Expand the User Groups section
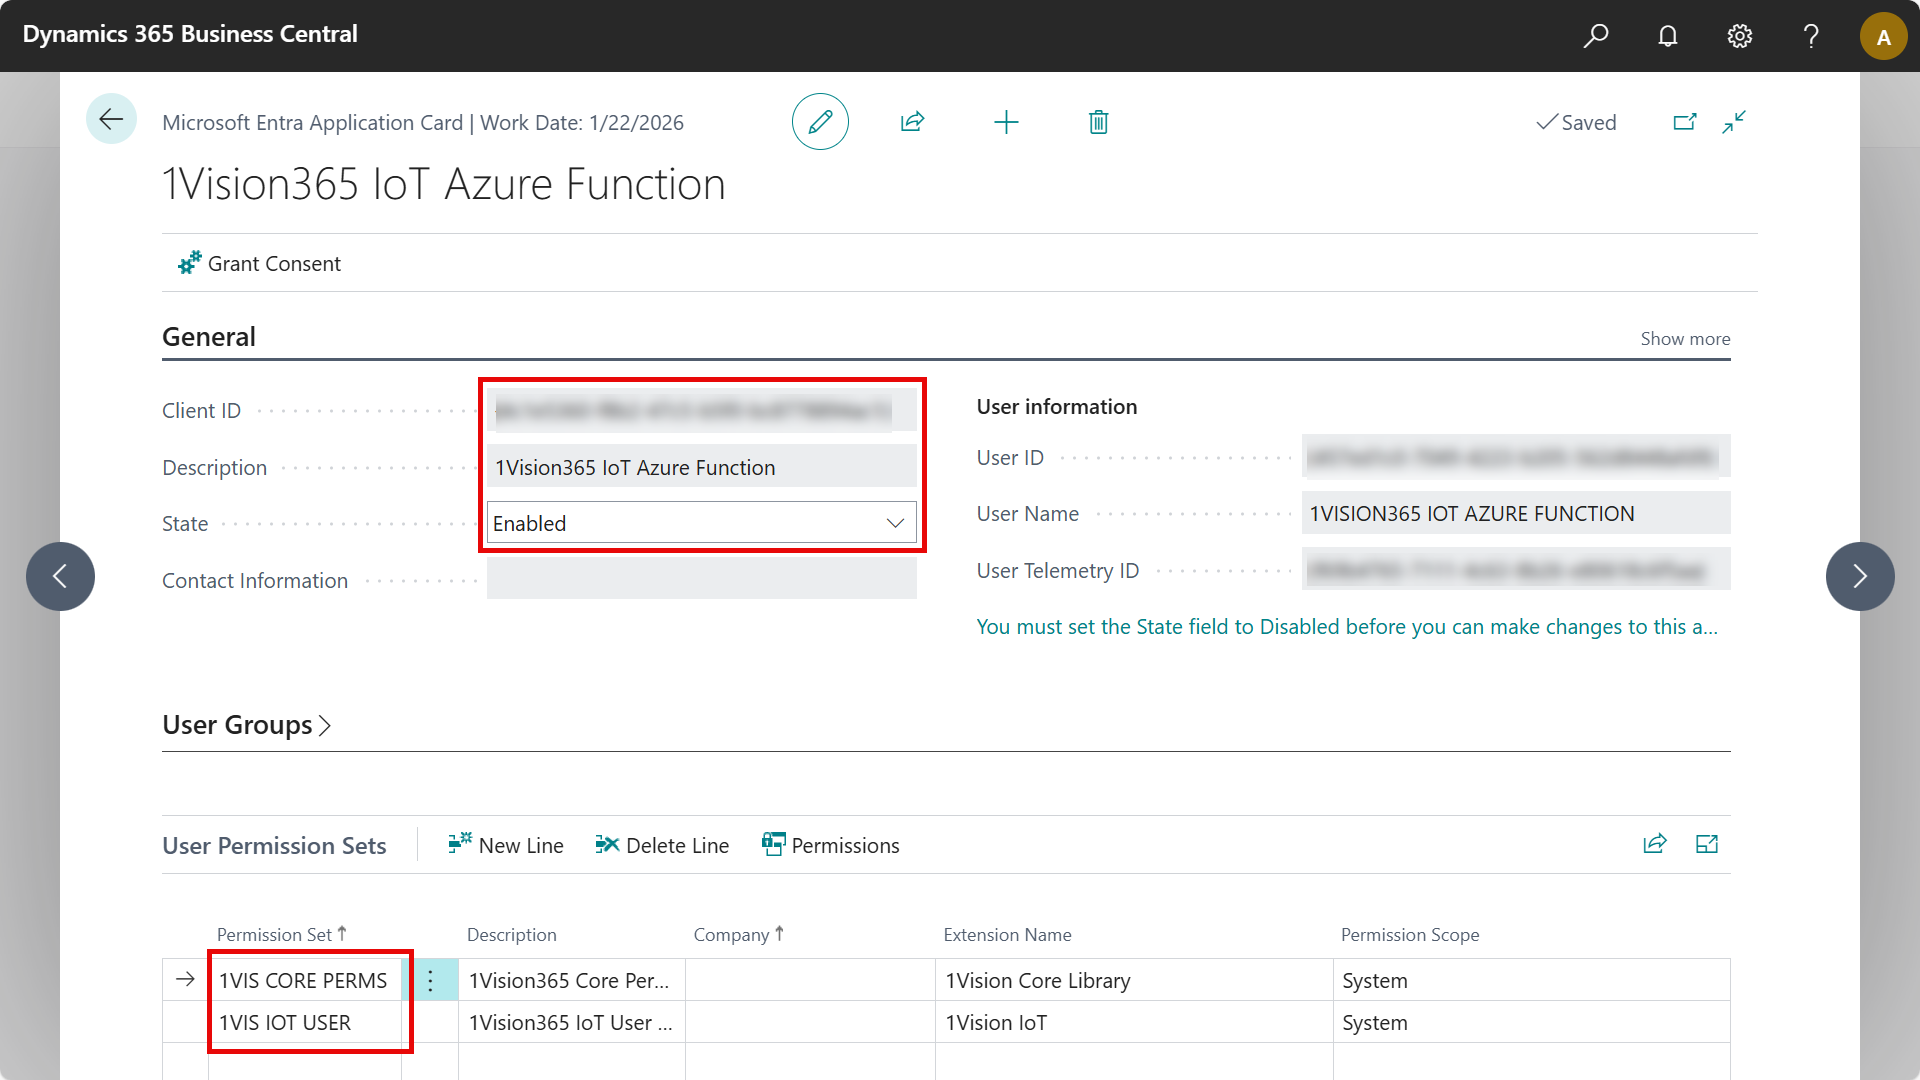The width and height of the screenshot is (1920, 1080). [x=247, y=724]
